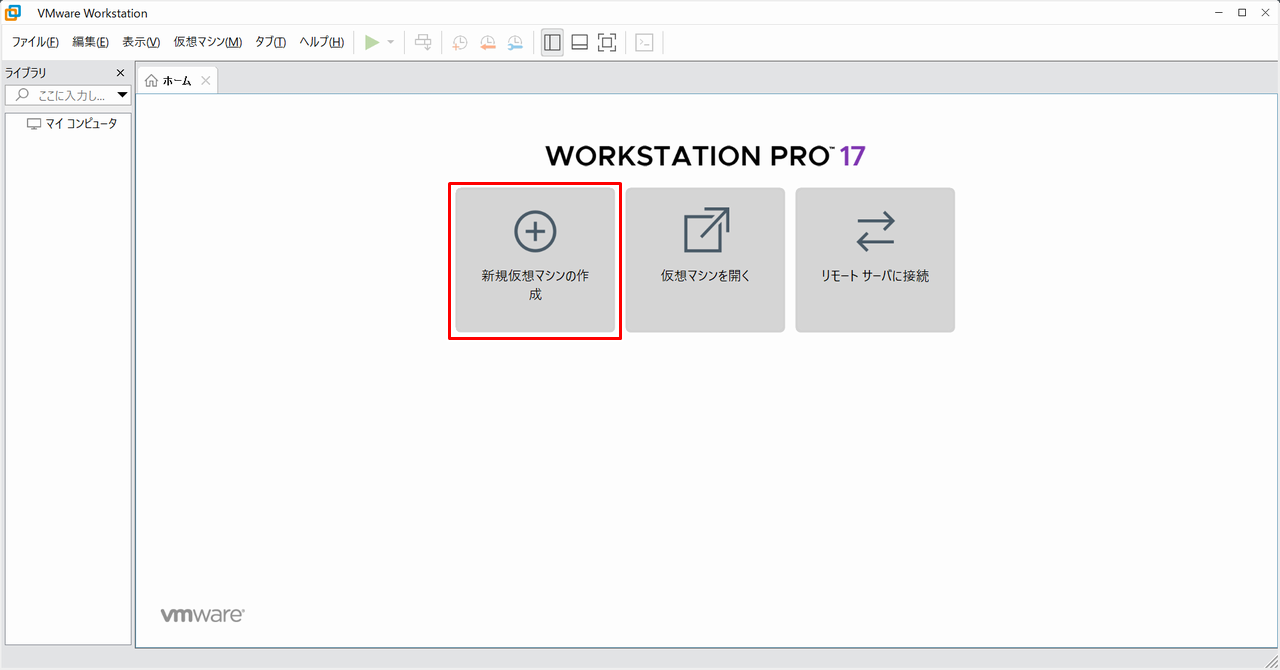1280x670 pixels.
Task: Open the snapshot manager icon
Action: pyautogui.click(x=514, y=42)
